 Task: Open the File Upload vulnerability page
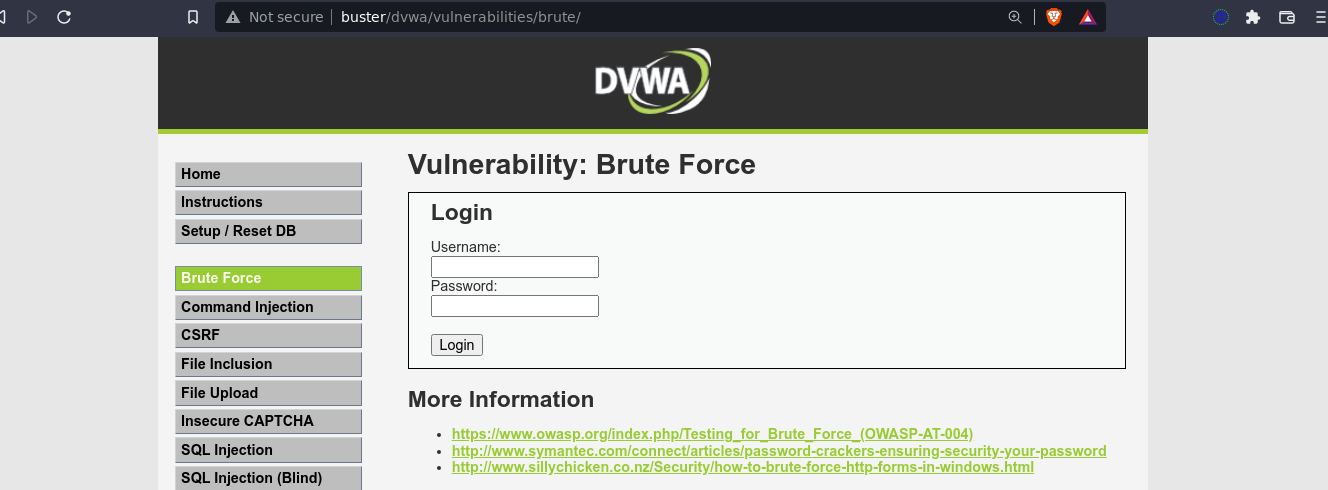pyautogui.click(x=268, y=393)
